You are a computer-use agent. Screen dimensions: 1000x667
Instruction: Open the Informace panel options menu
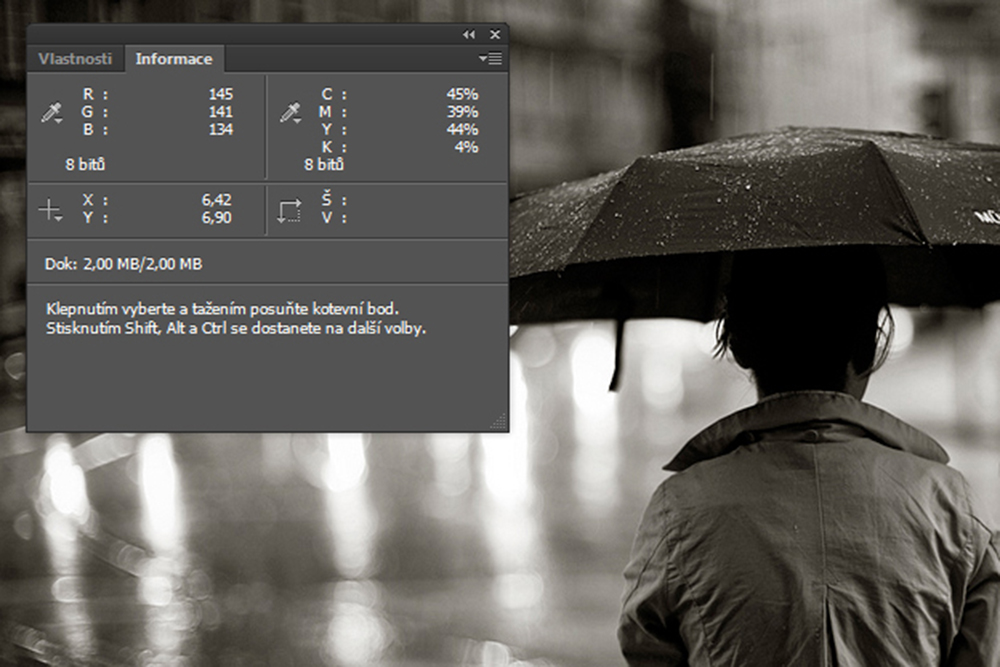(490, 59)
